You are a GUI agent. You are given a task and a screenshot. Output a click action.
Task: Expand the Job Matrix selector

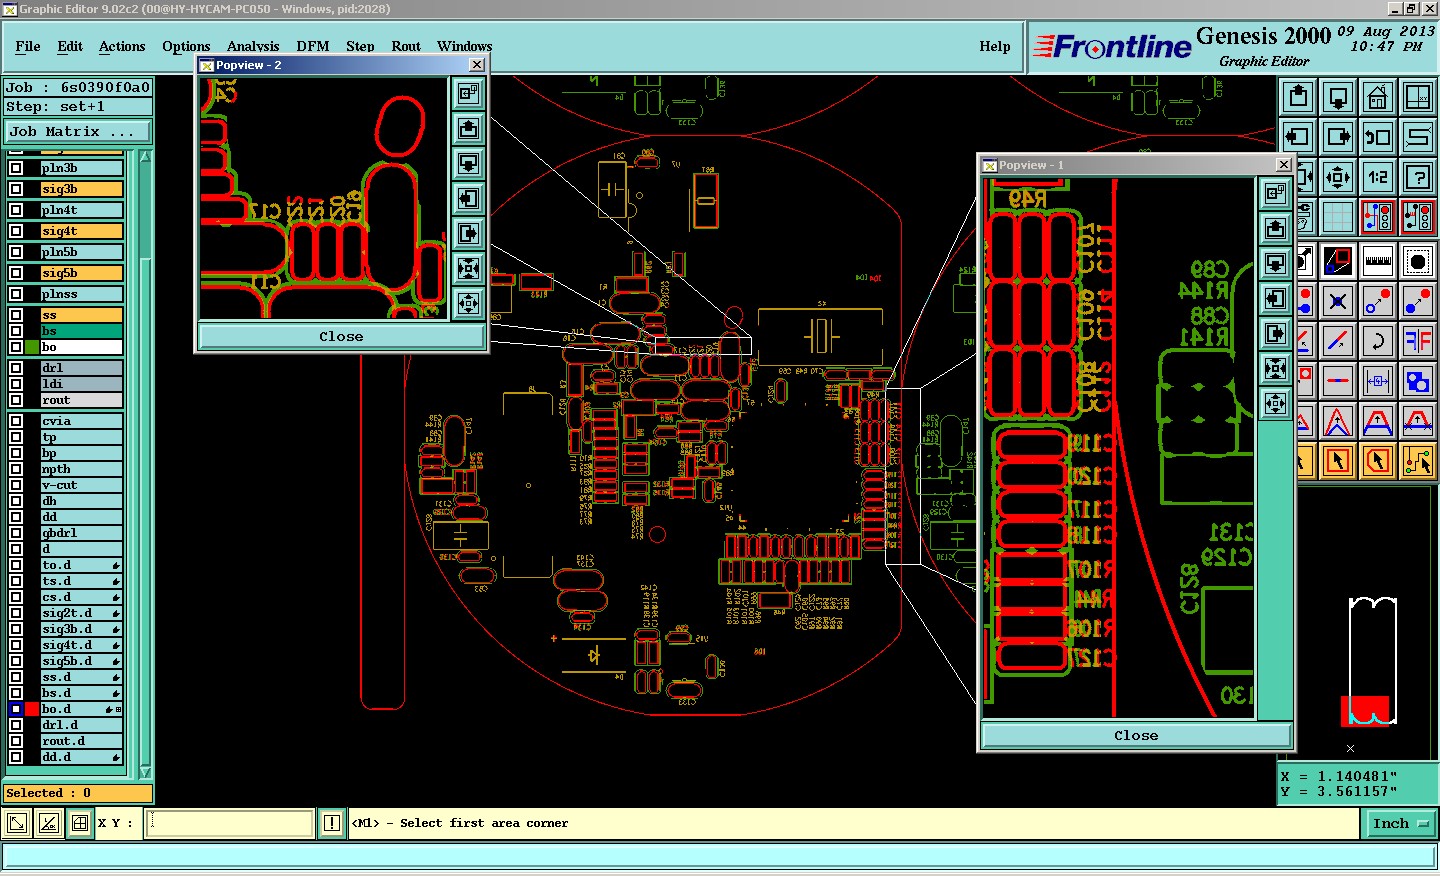(78, 131)
